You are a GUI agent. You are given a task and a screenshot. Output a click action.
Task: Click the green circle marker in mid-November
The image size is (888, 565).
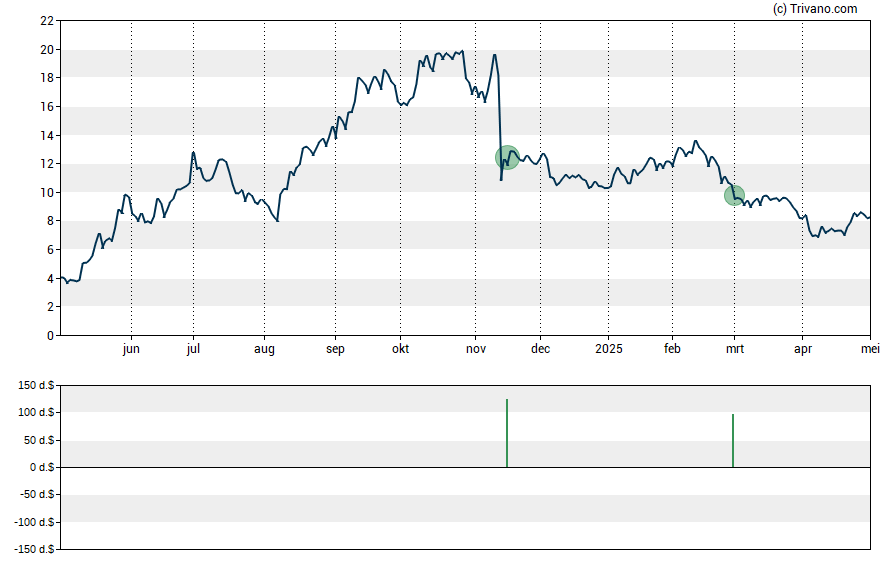tap(507, 157)
